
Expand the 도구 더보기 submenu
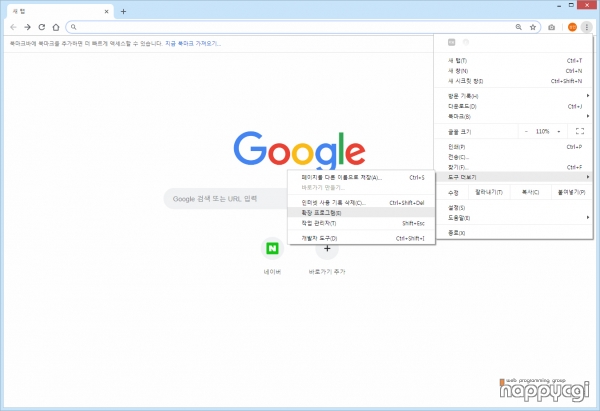click(x=514, y=177)
